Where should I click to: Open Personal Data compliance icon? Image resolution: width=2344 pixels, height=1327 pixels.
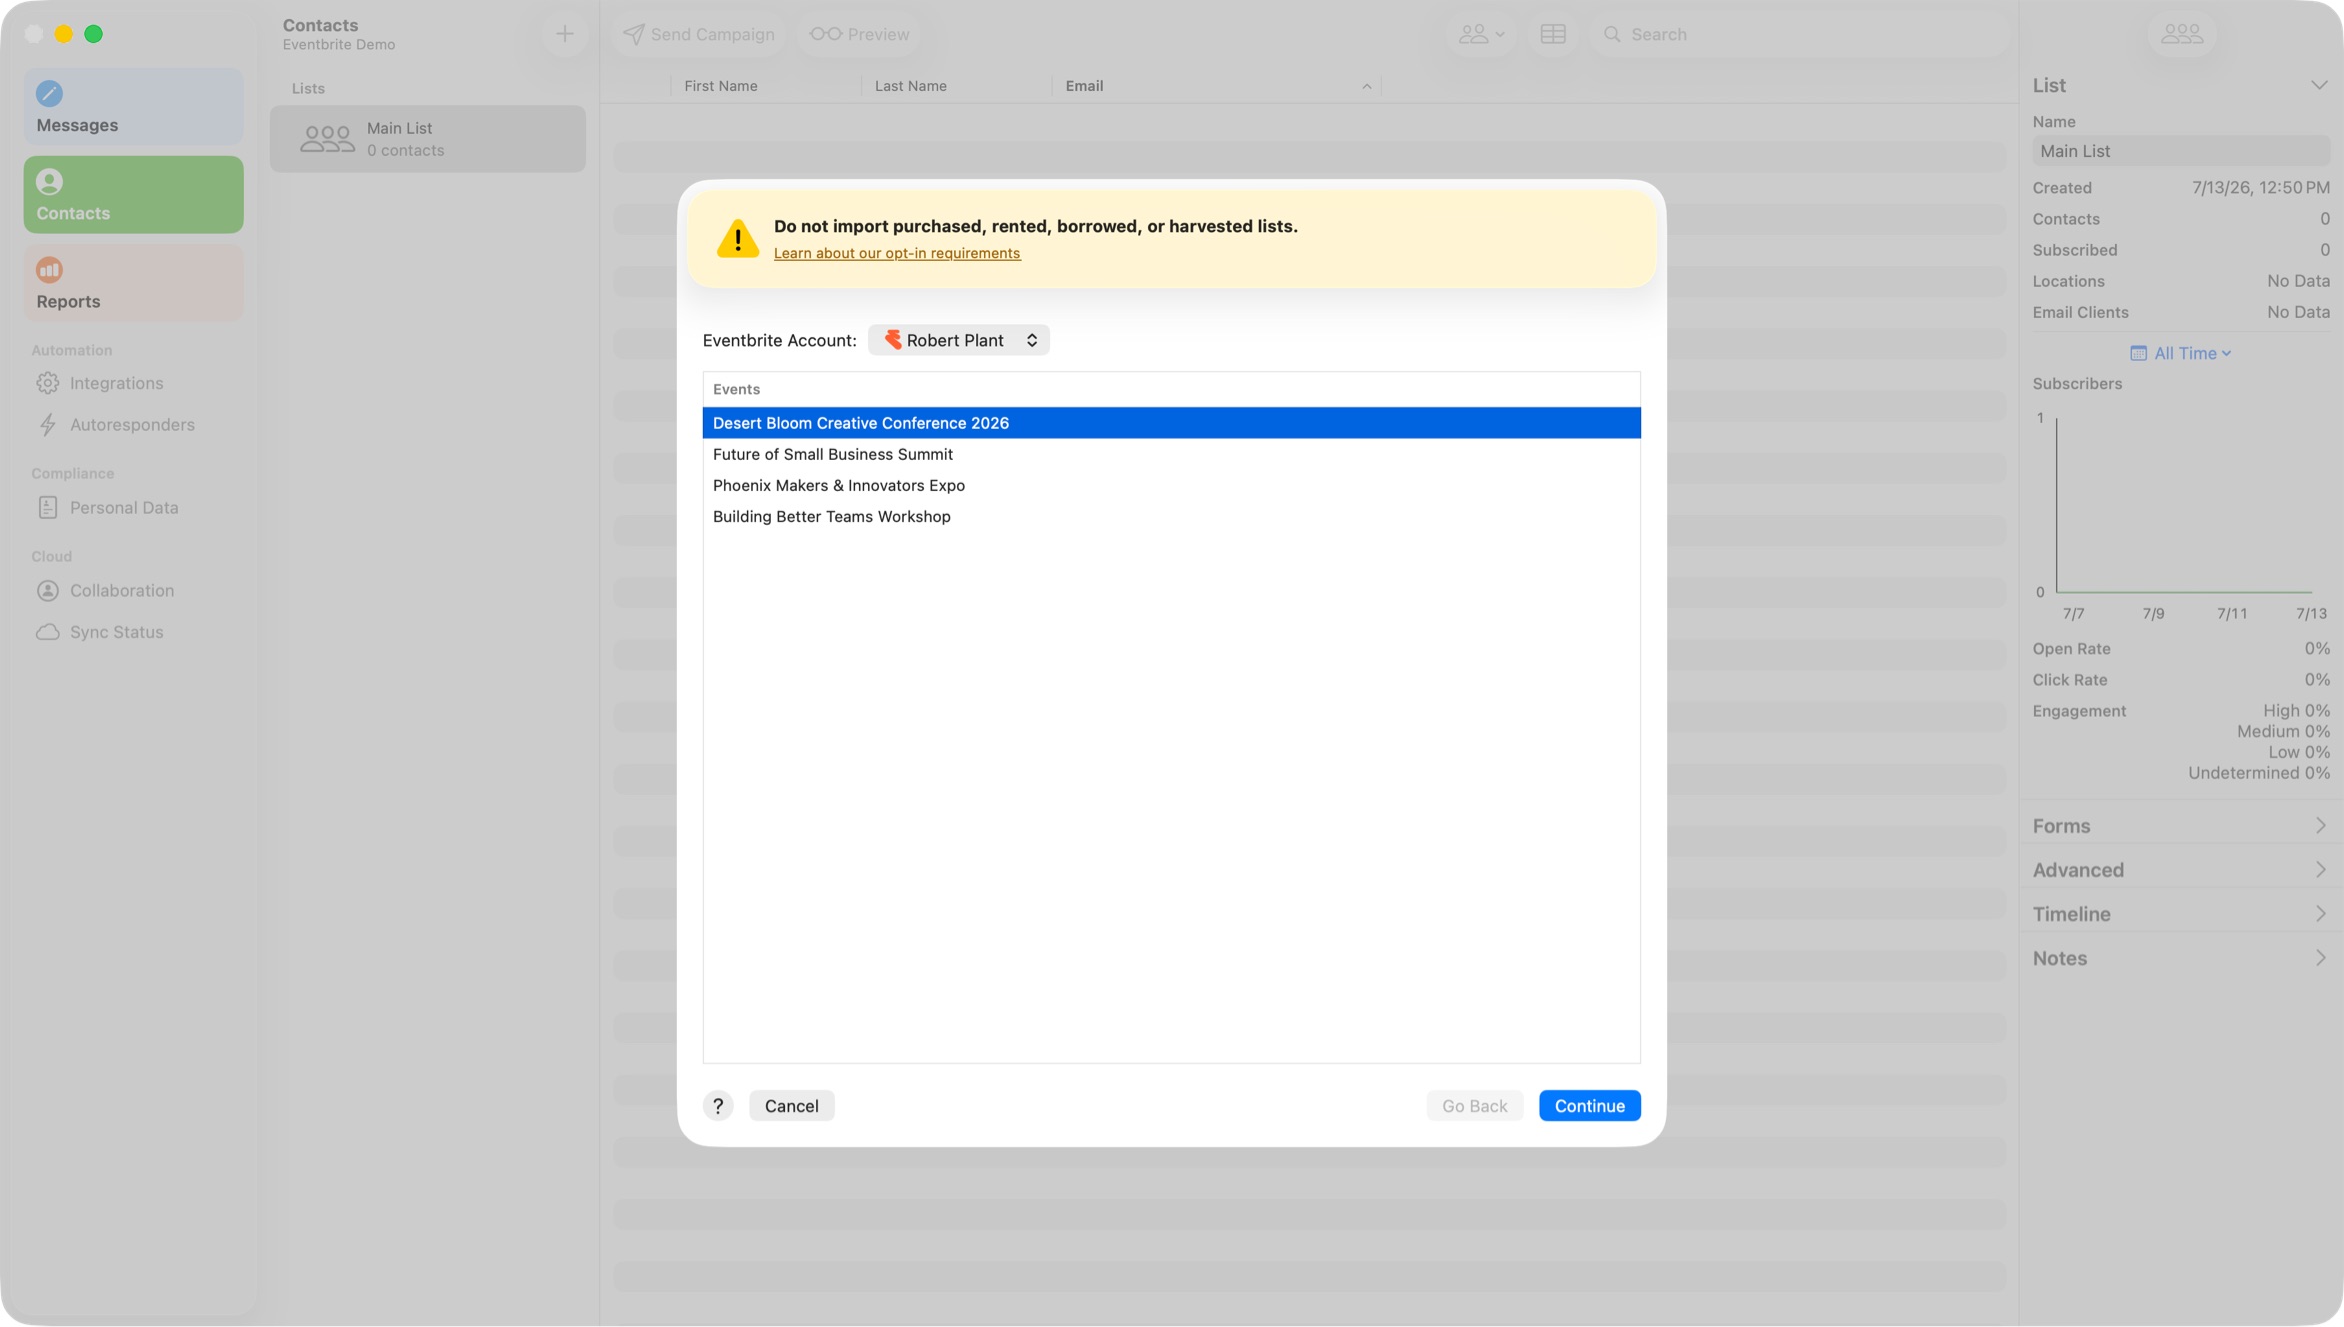[x=47, y=507]
